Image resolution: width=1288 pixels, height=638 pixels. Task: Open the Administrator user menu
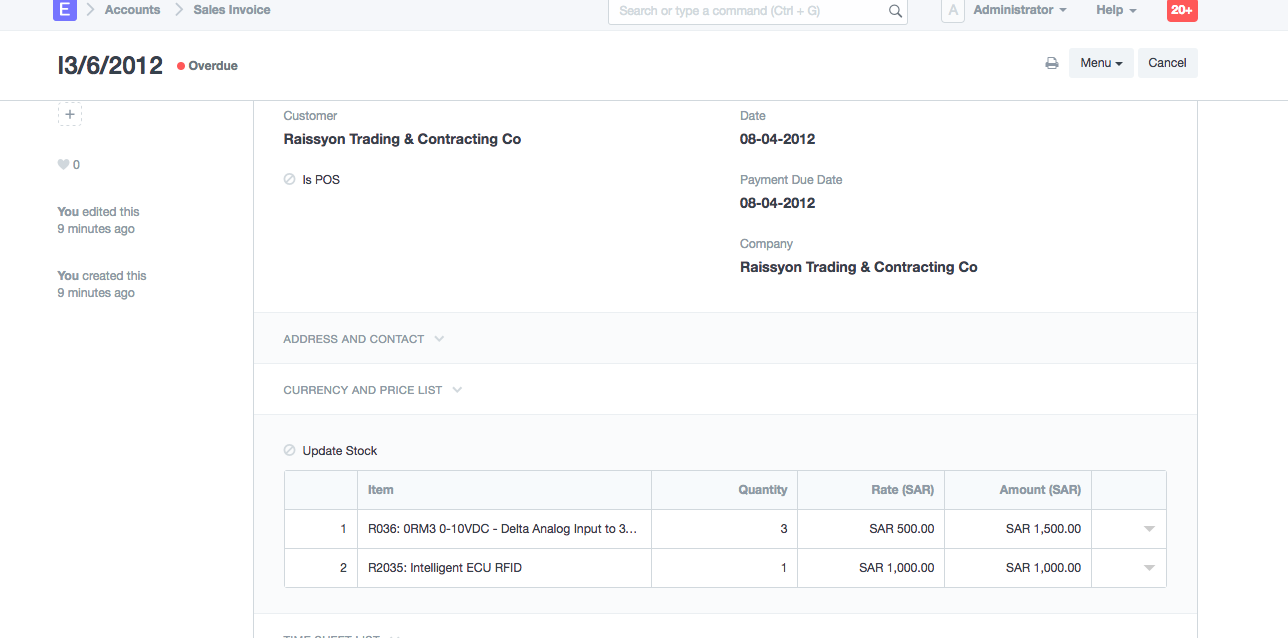[x=1019, y=10]
